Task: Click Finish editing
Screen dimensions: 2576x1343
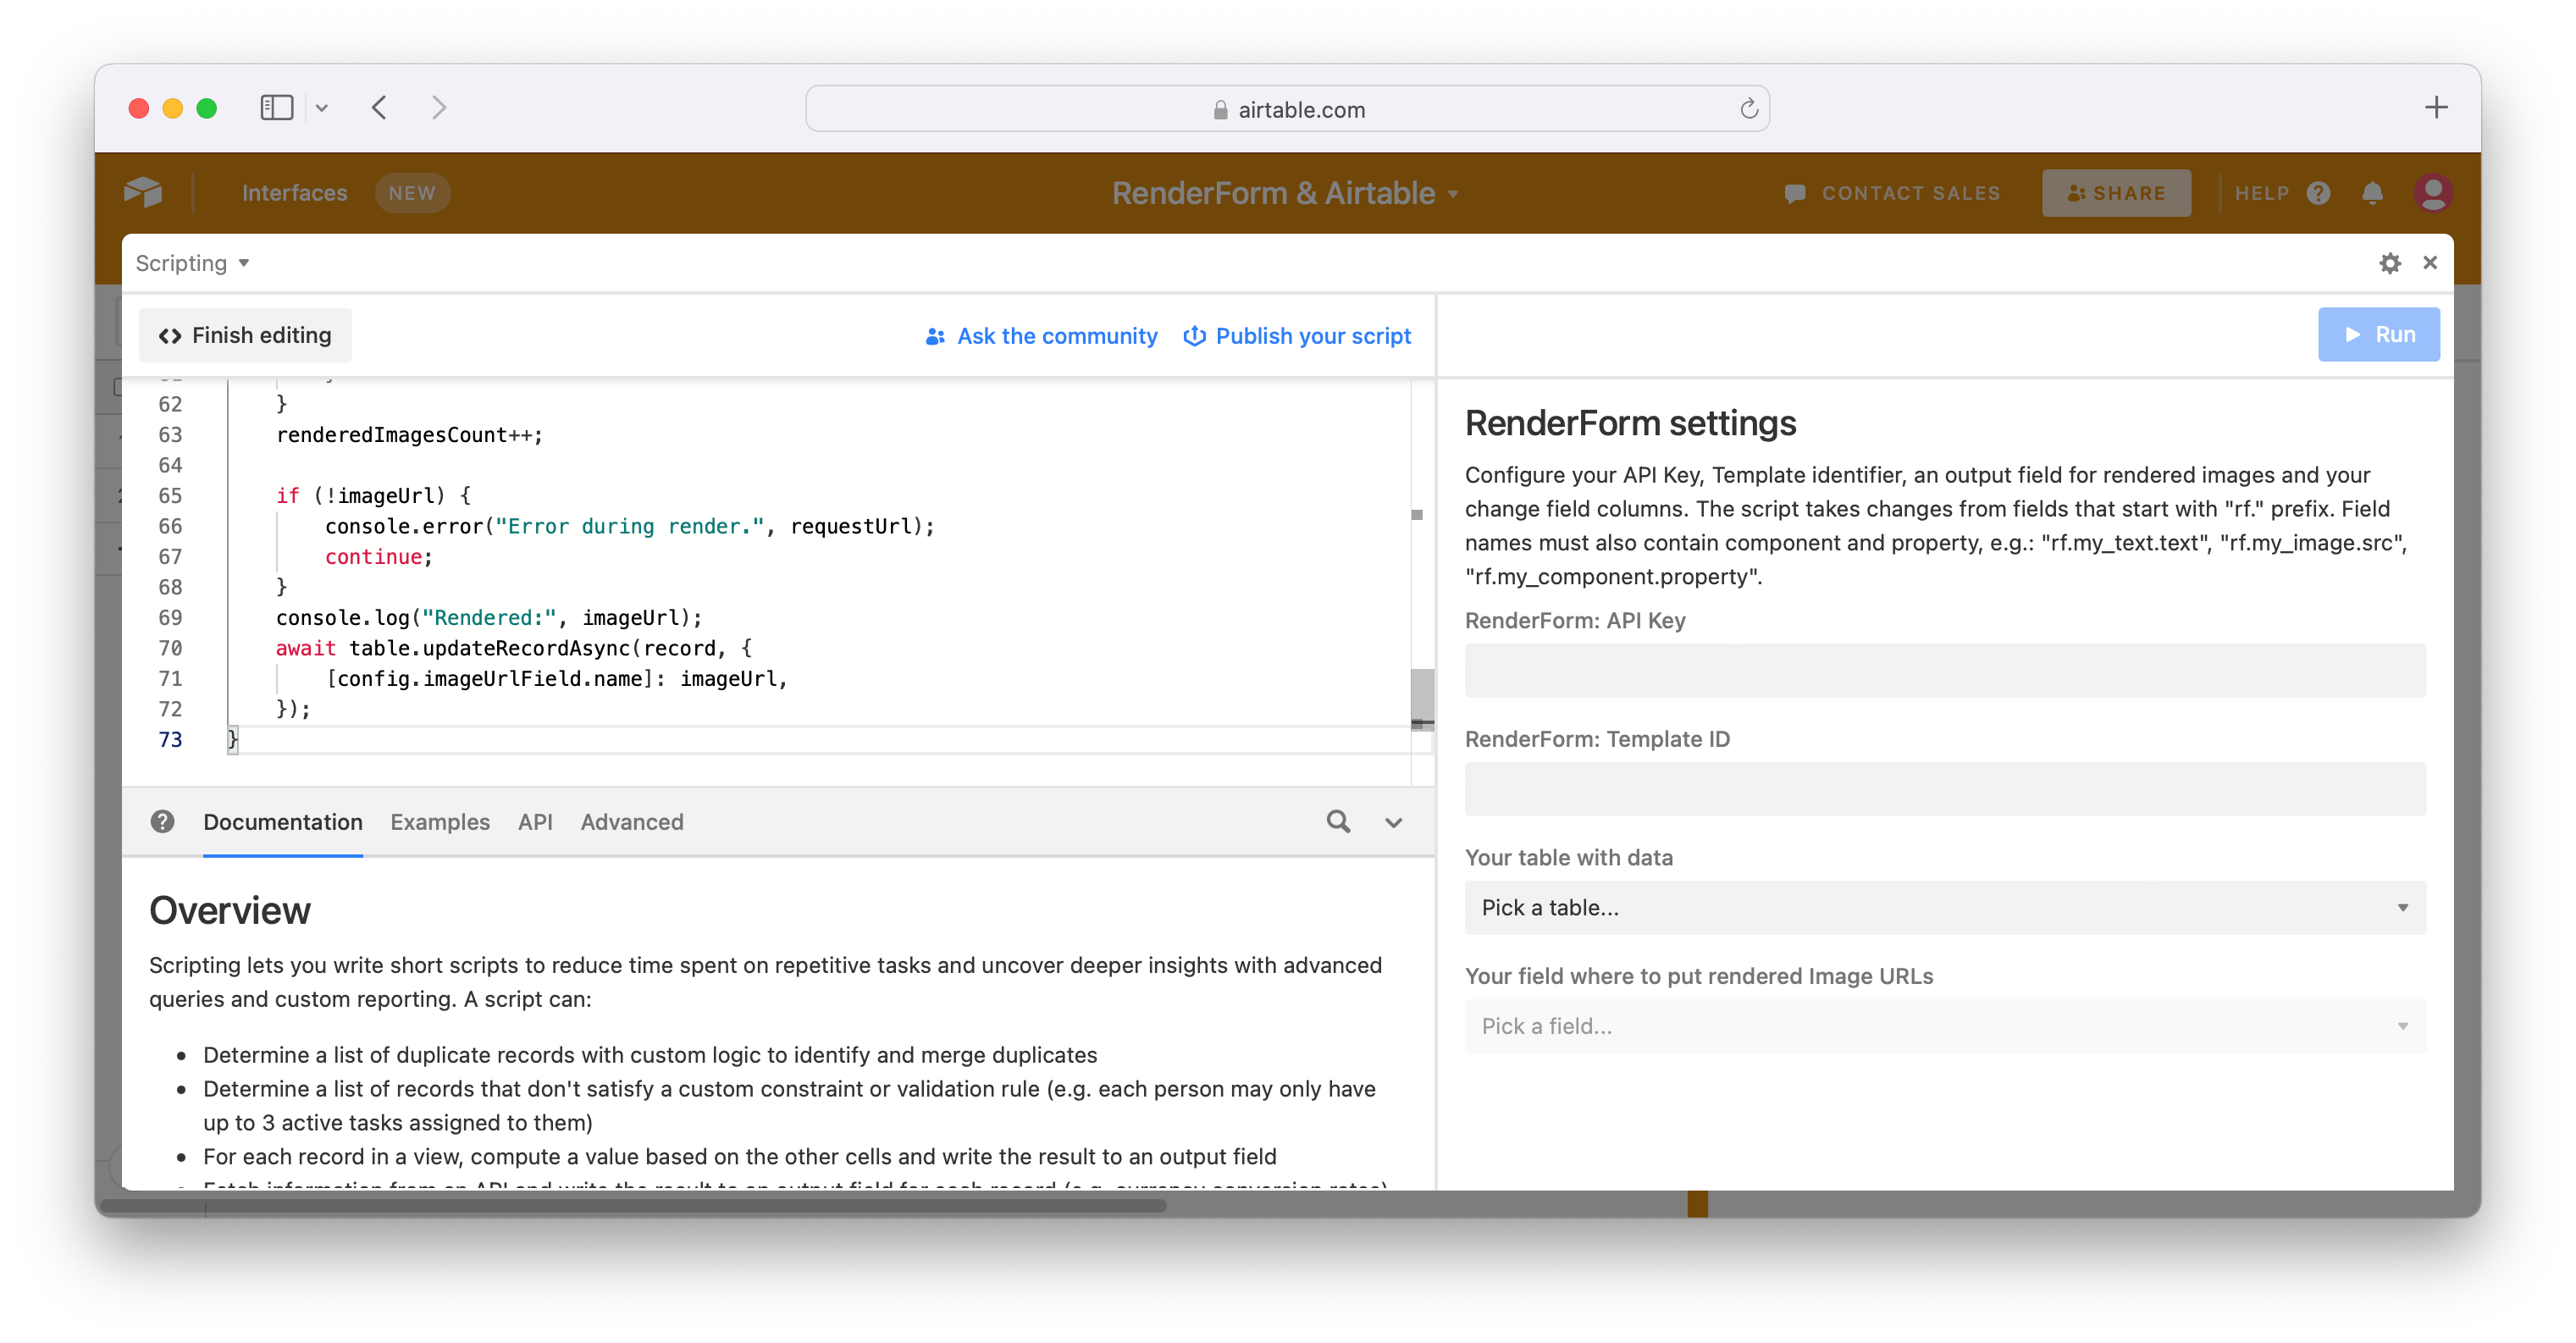Action: pos(245,335)
